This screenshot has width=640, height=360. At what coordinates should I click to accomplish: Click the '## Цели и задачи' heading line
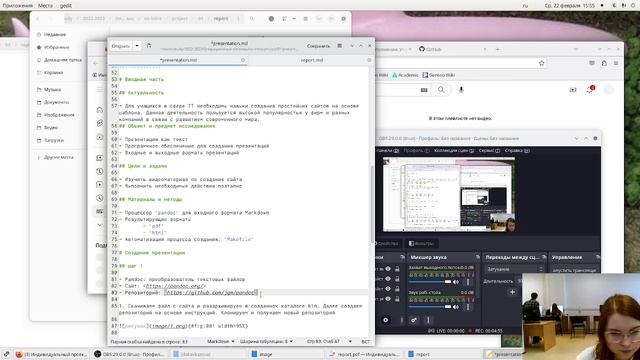pos(143,166)
